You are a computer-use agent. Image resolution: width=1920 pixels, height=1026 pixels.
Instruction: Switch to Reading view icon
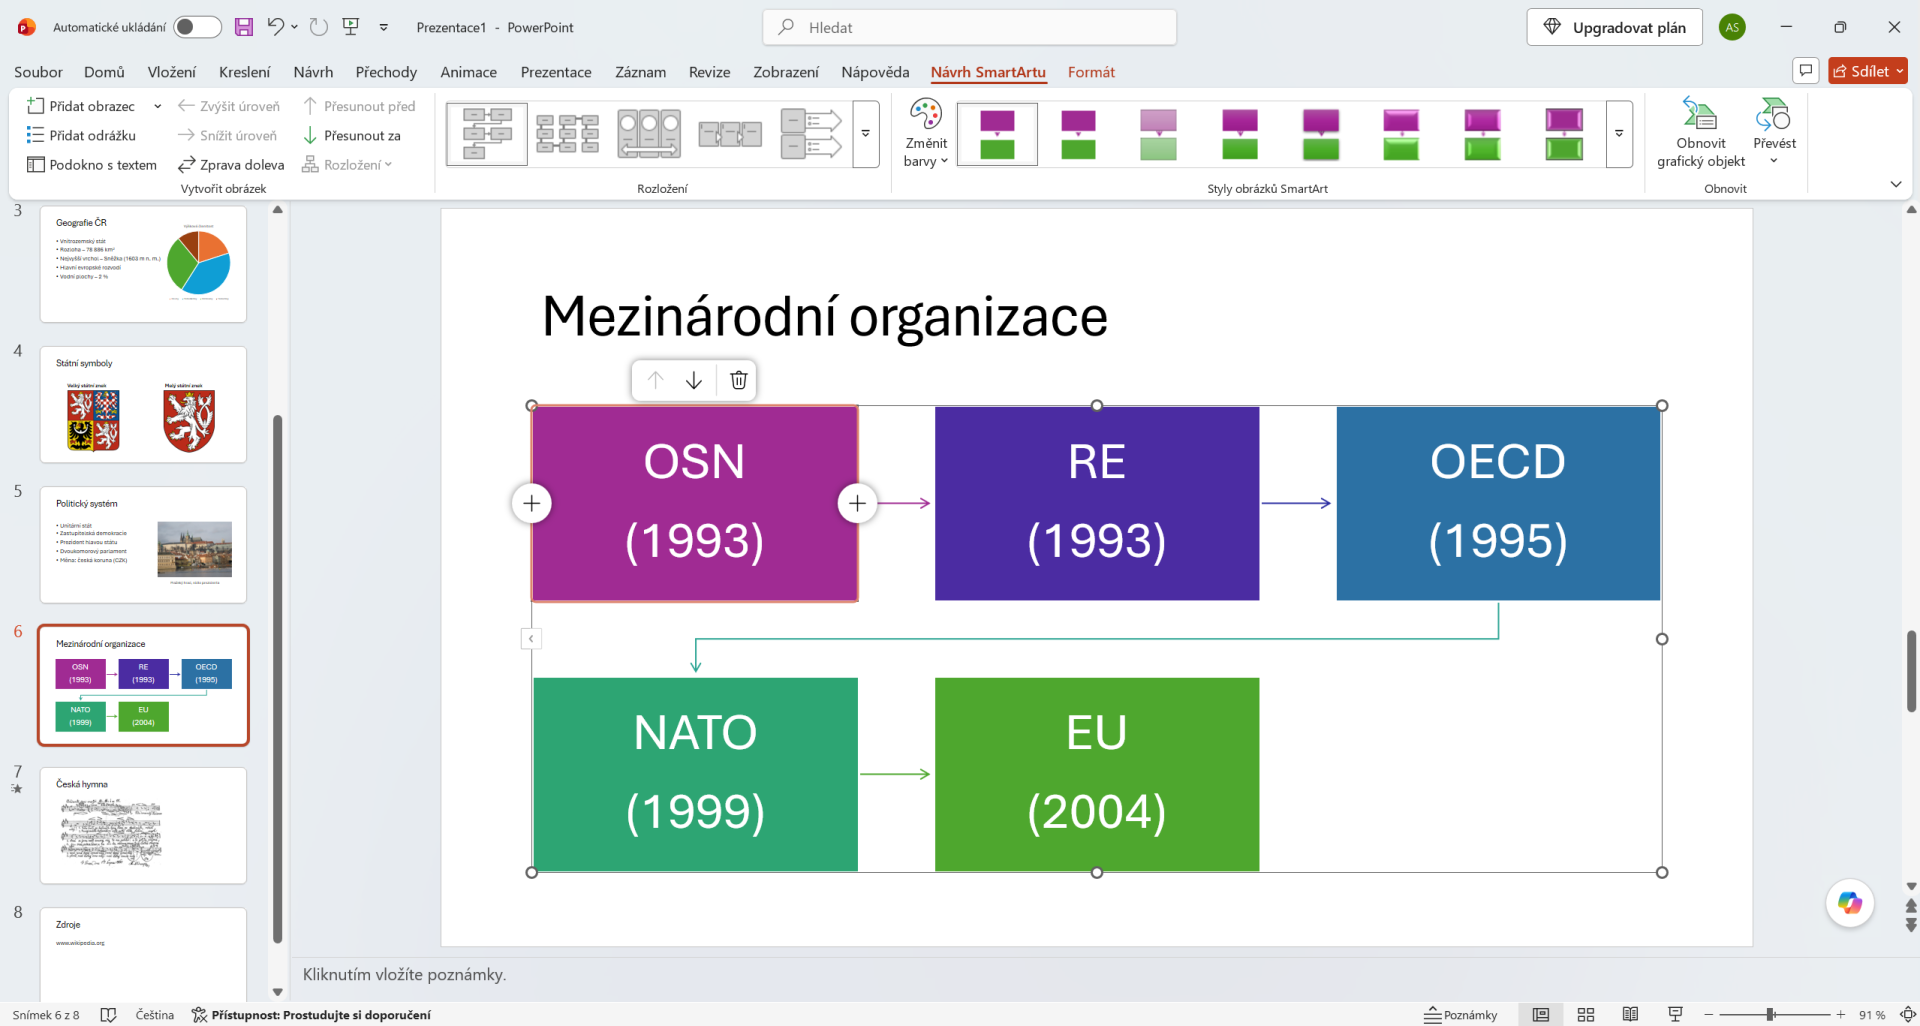click(x=1630, y=1014)
